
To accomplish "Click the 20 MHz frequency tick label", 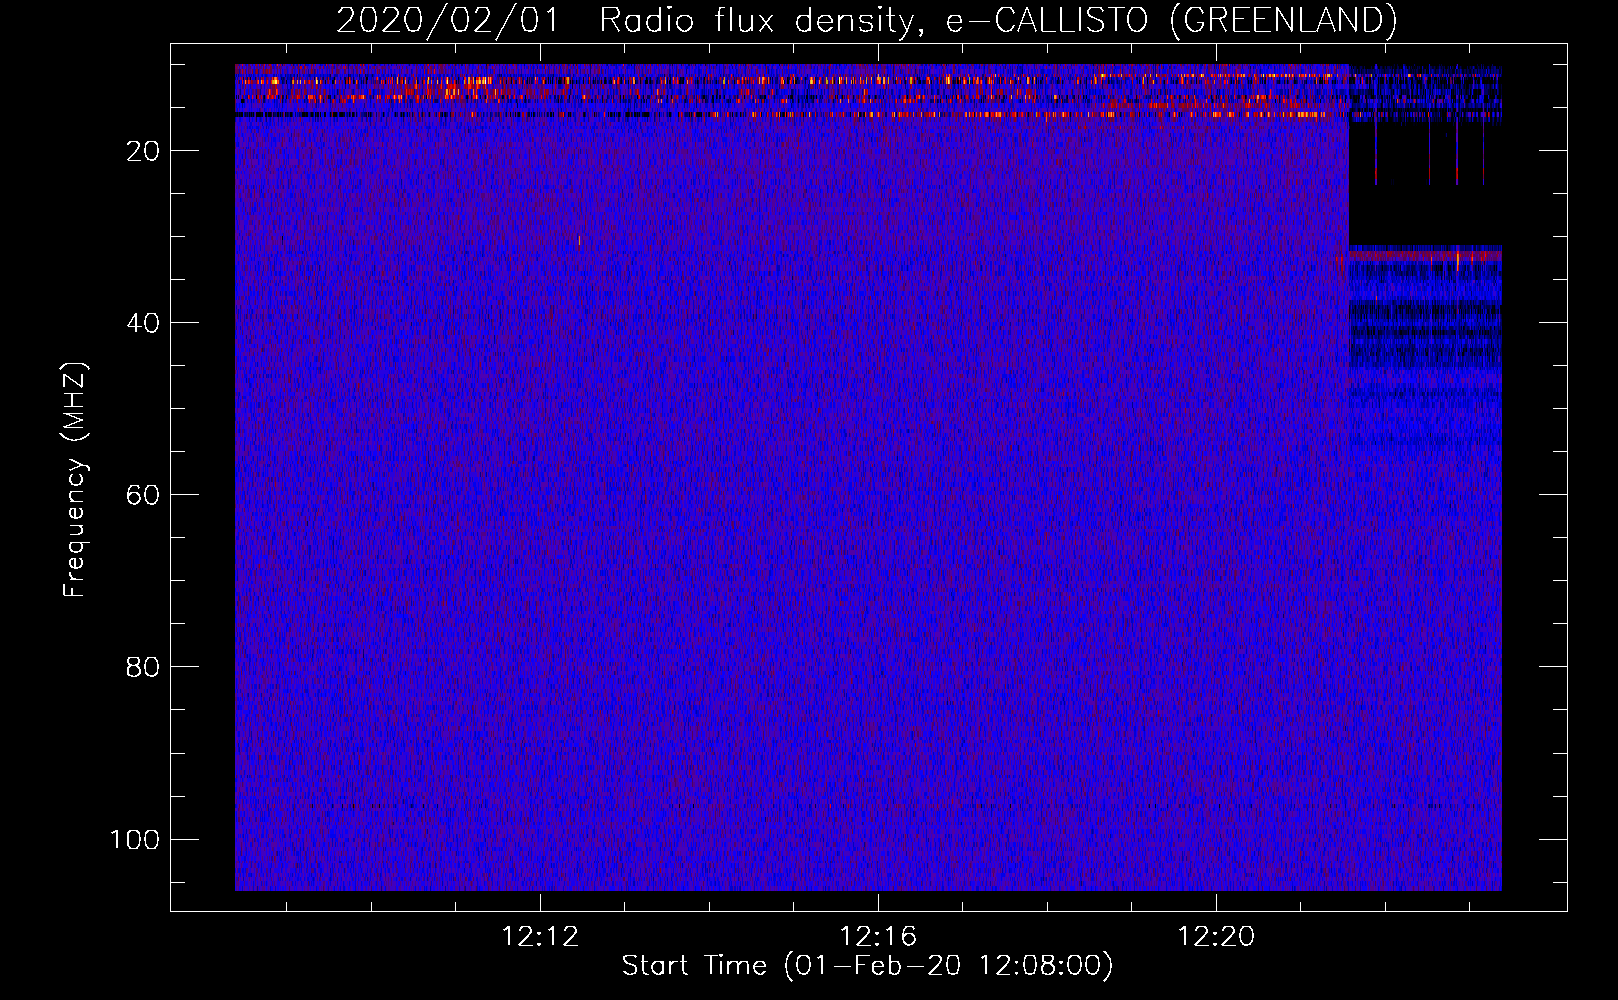I will 143,151.
